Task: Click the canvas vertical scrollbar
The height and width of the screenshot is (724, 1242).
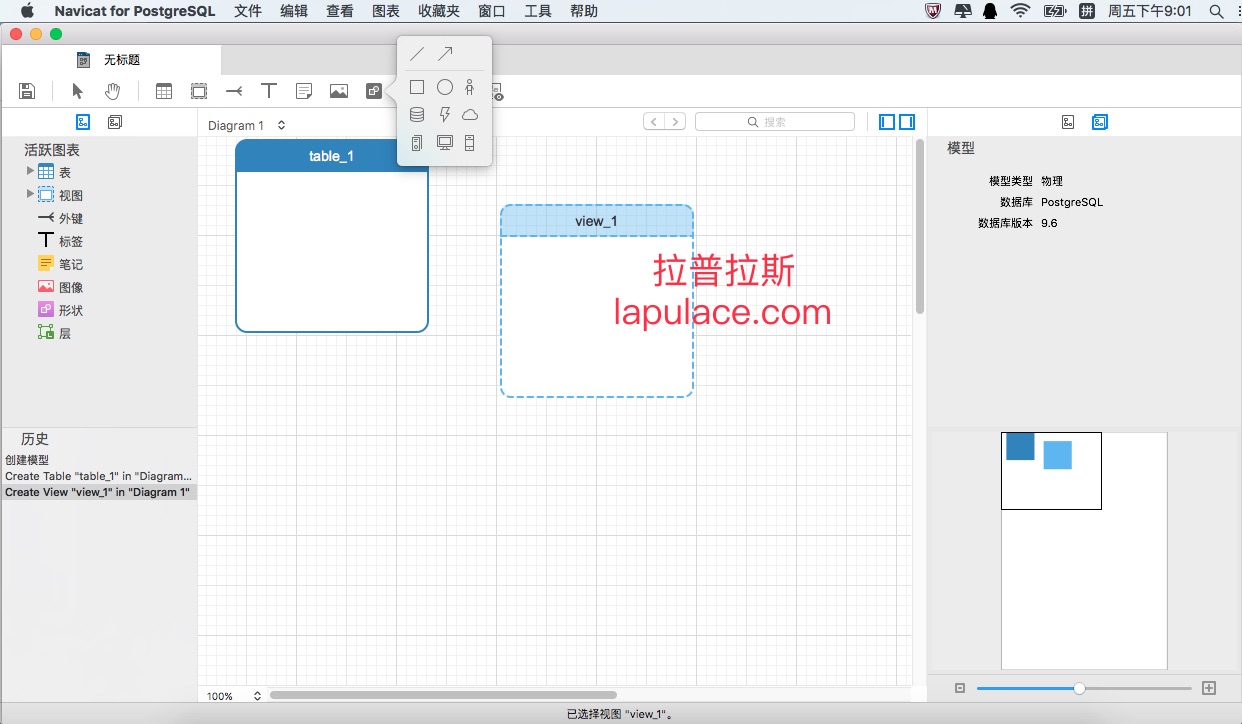Action: tap(920, 226)
